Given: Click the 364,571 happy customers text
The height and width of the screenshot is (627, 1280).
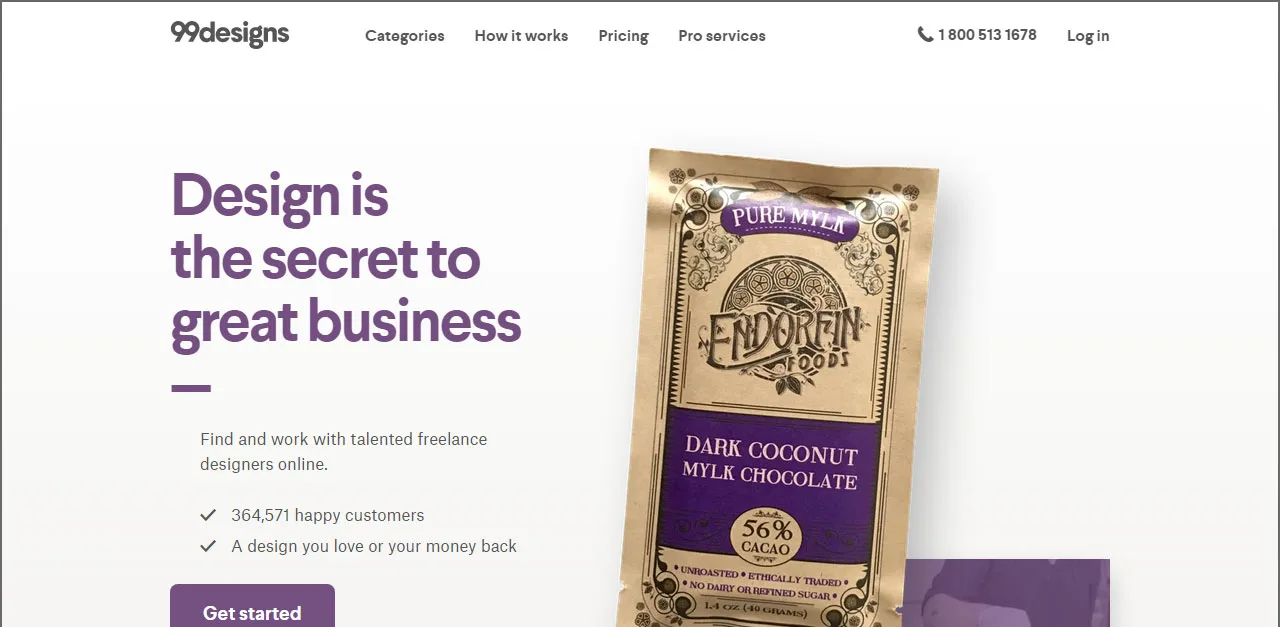Looking at the screenshot, I should [328, 515].
